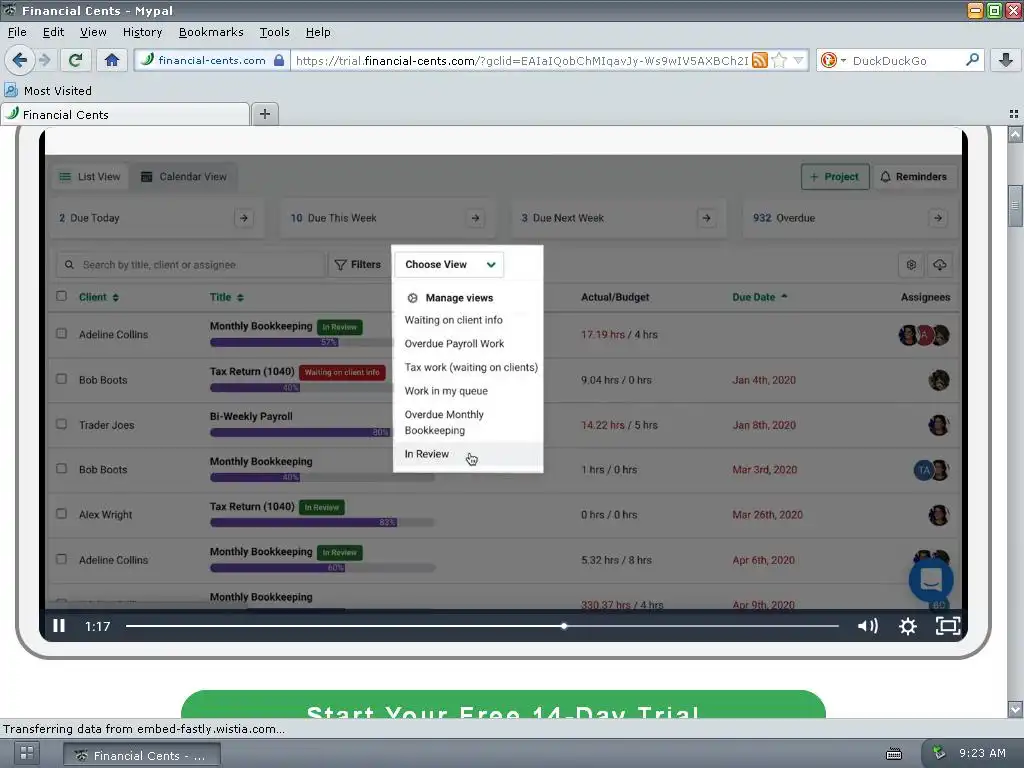Open the search engine selector dropdown arrow

coord(843,61)
